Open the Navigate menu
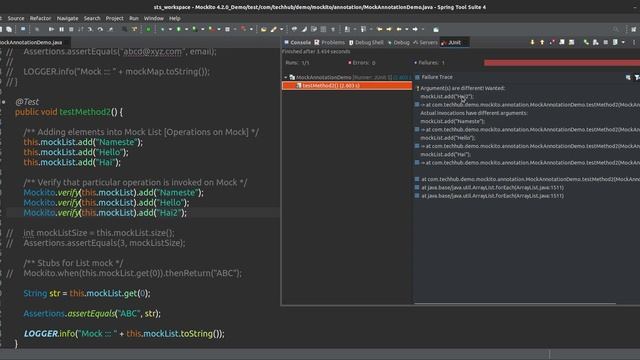This screenshot has width=640, height=360. pyautogui.click(x=67, y=18)
